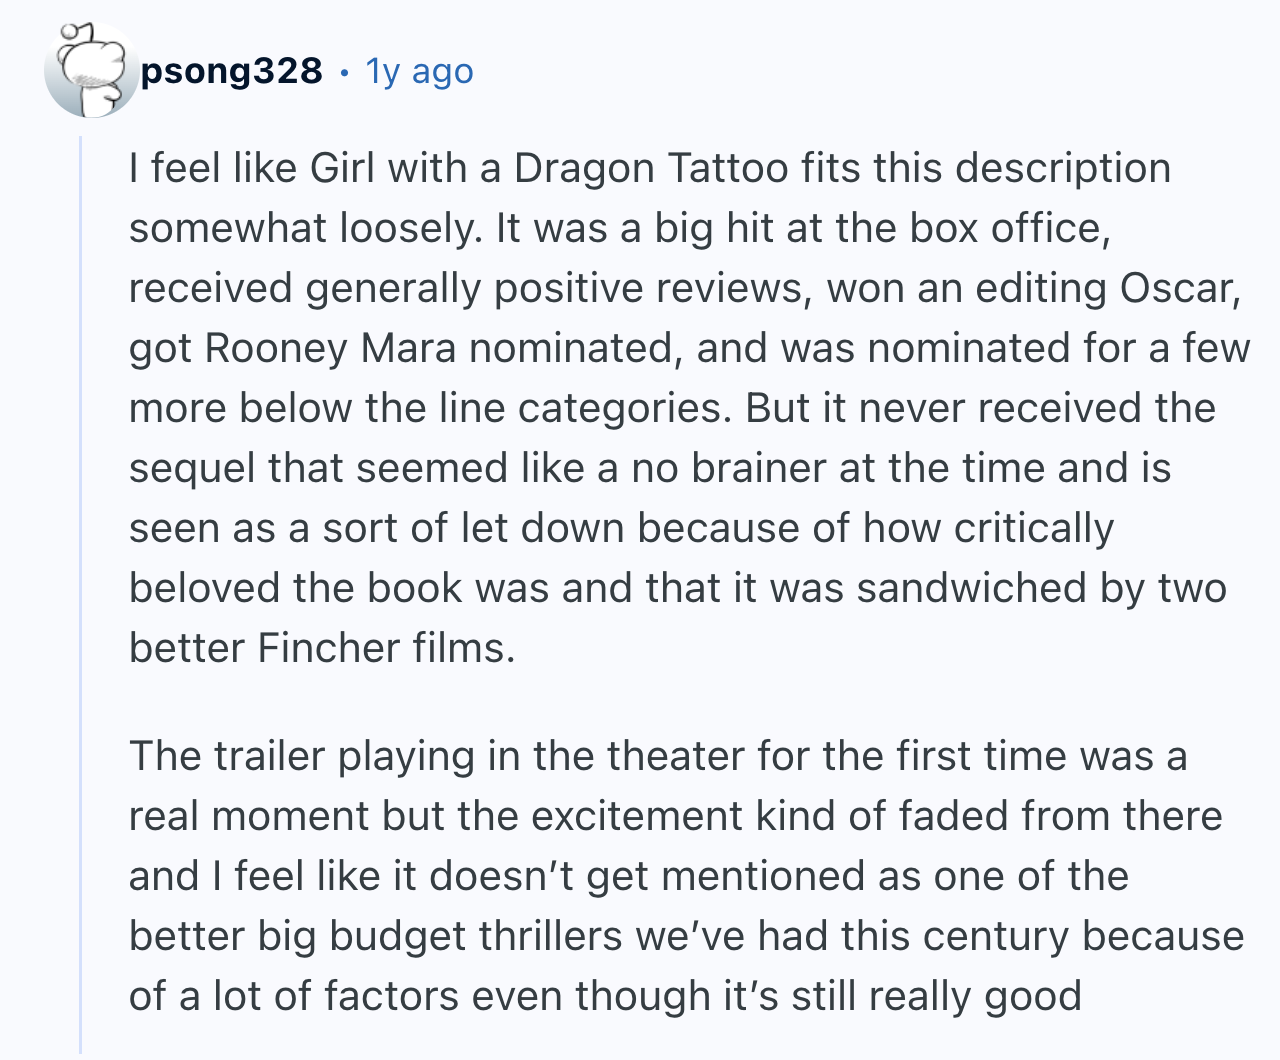Click the first paragraph about Girl with a Dragon Tattoo
This screenshot has width=1280, height=1060.
(689, 408)
